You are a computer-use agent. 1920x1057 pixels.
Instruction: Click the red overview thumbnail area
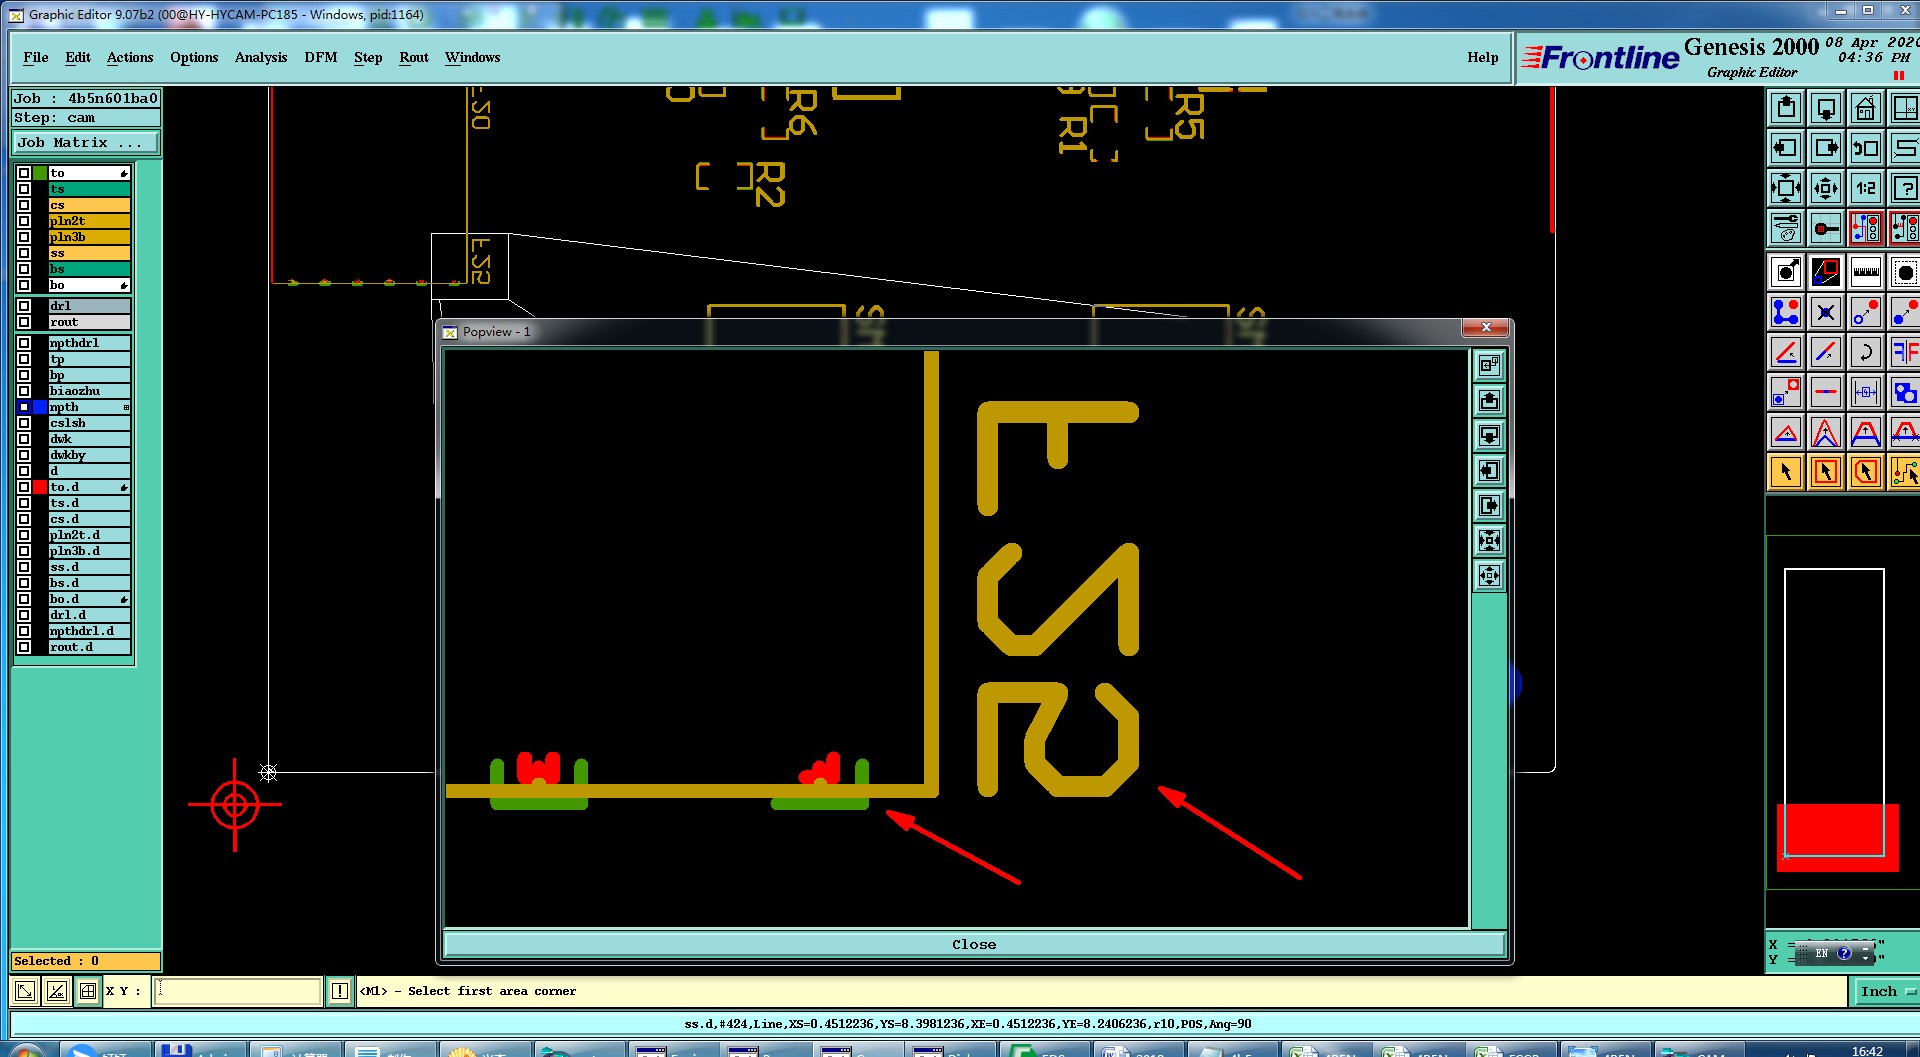coord(1837,837)
